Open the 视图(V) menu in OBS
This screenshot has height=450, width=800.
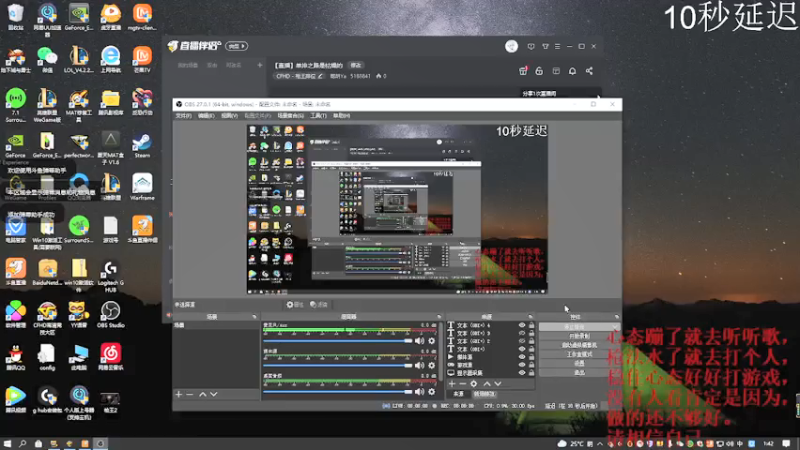[x=230, y=116]
